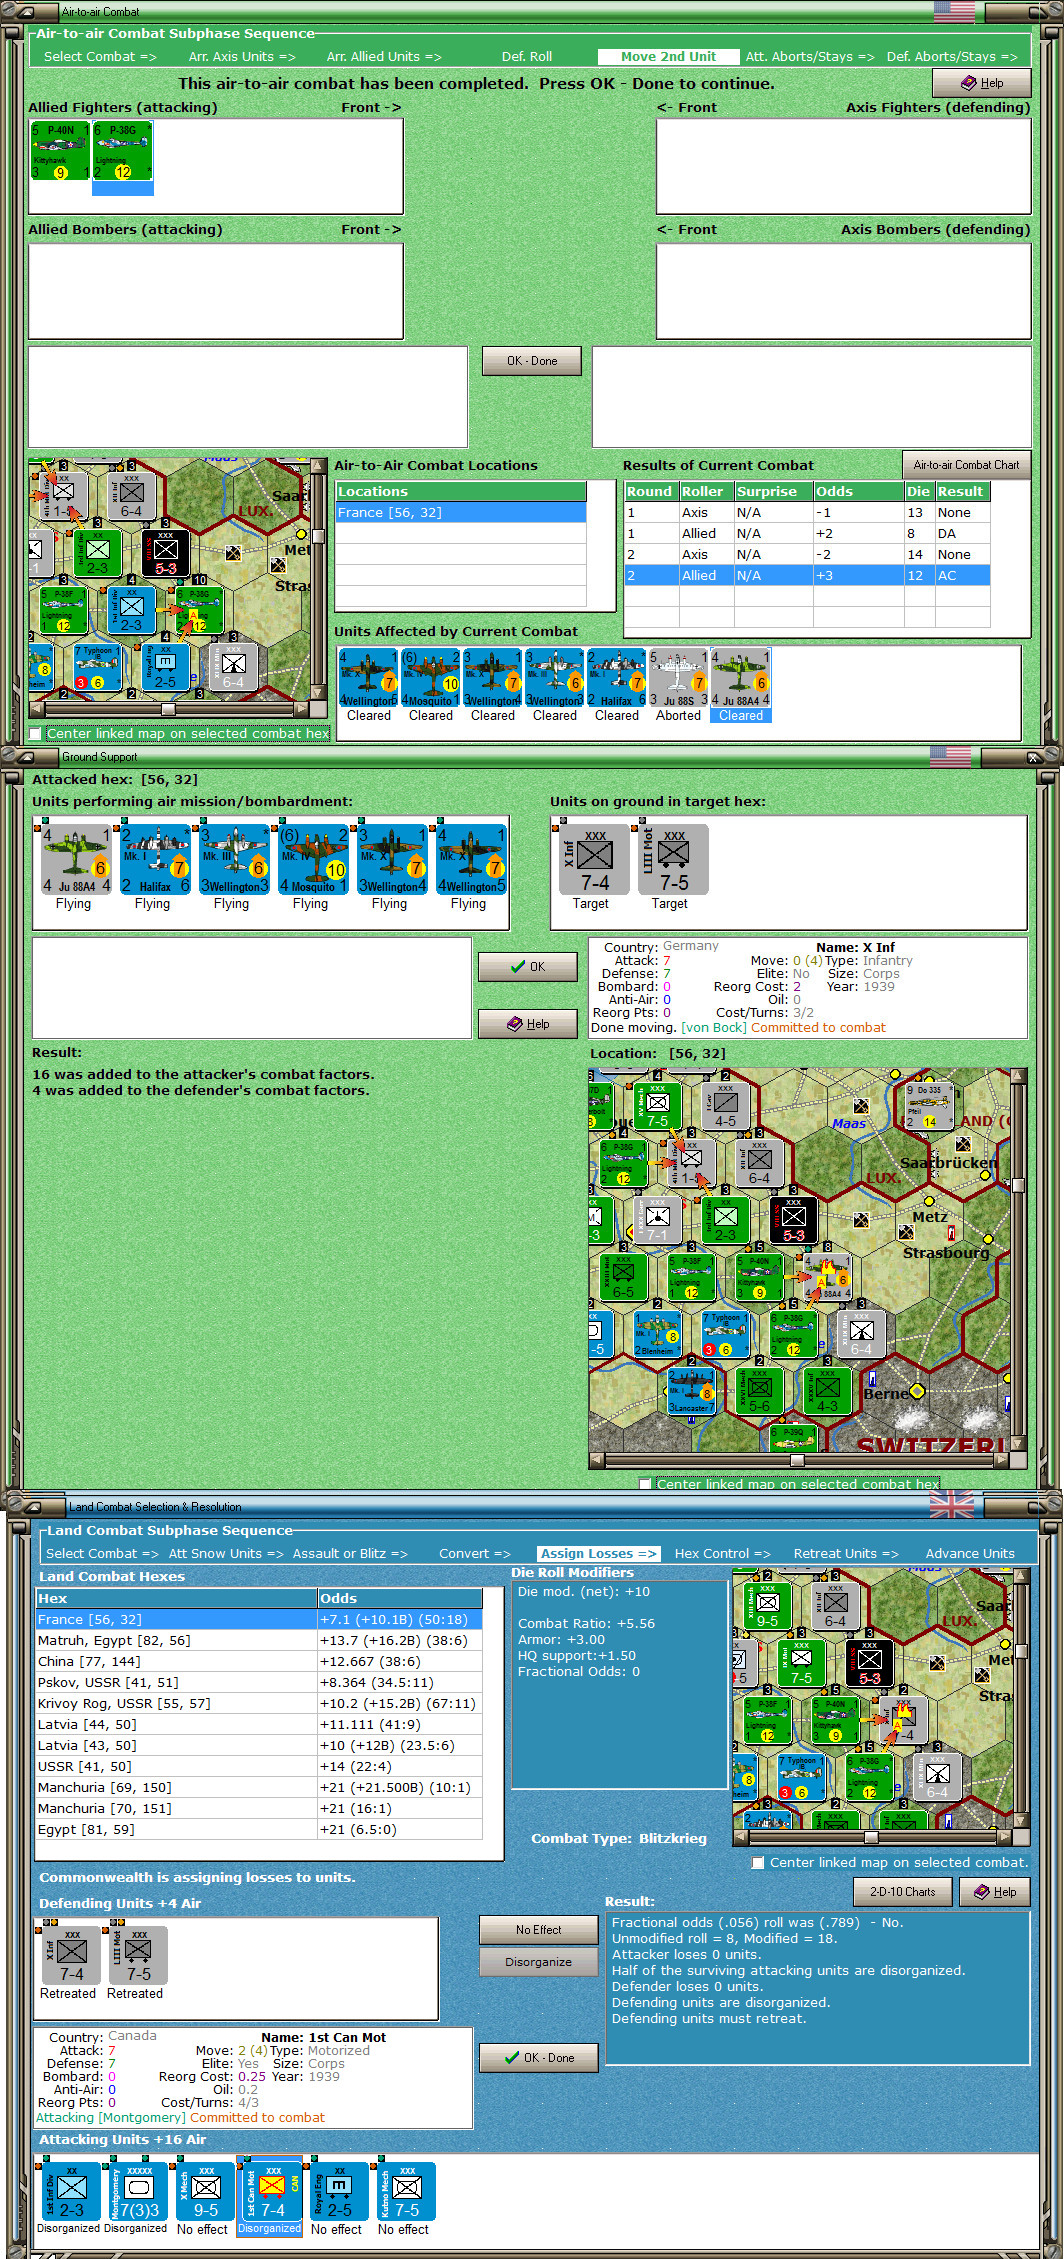Click OK in Ground Support window
This screenshot has width=1064, height=2259.
pos(528,967)
